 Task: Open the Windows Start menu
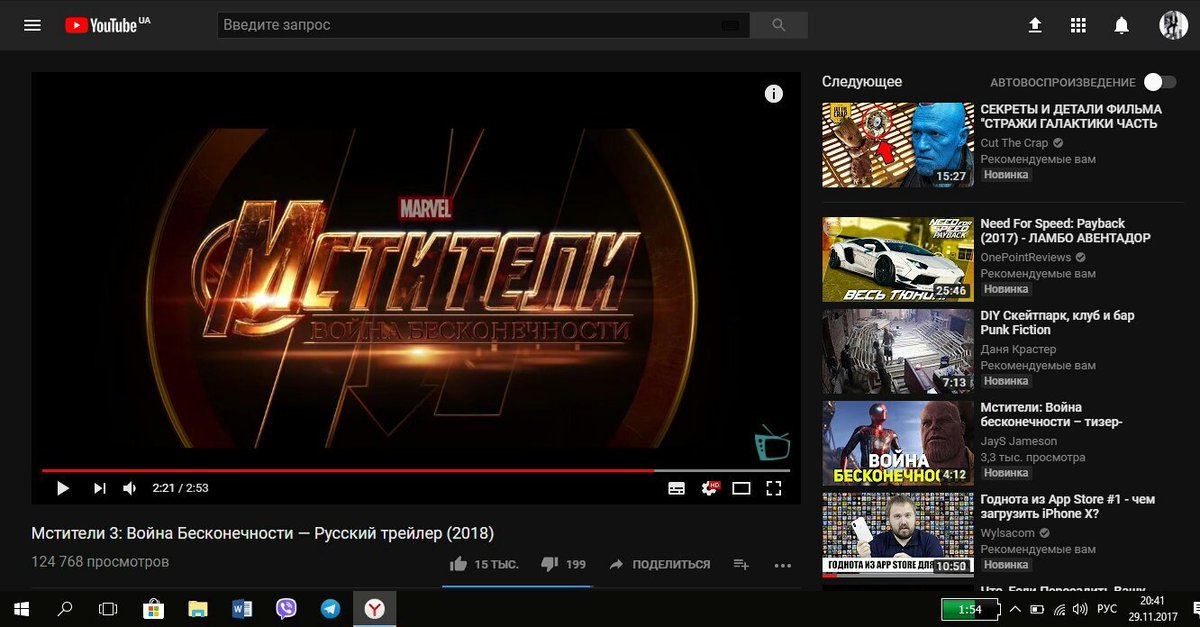click(21, 609)
